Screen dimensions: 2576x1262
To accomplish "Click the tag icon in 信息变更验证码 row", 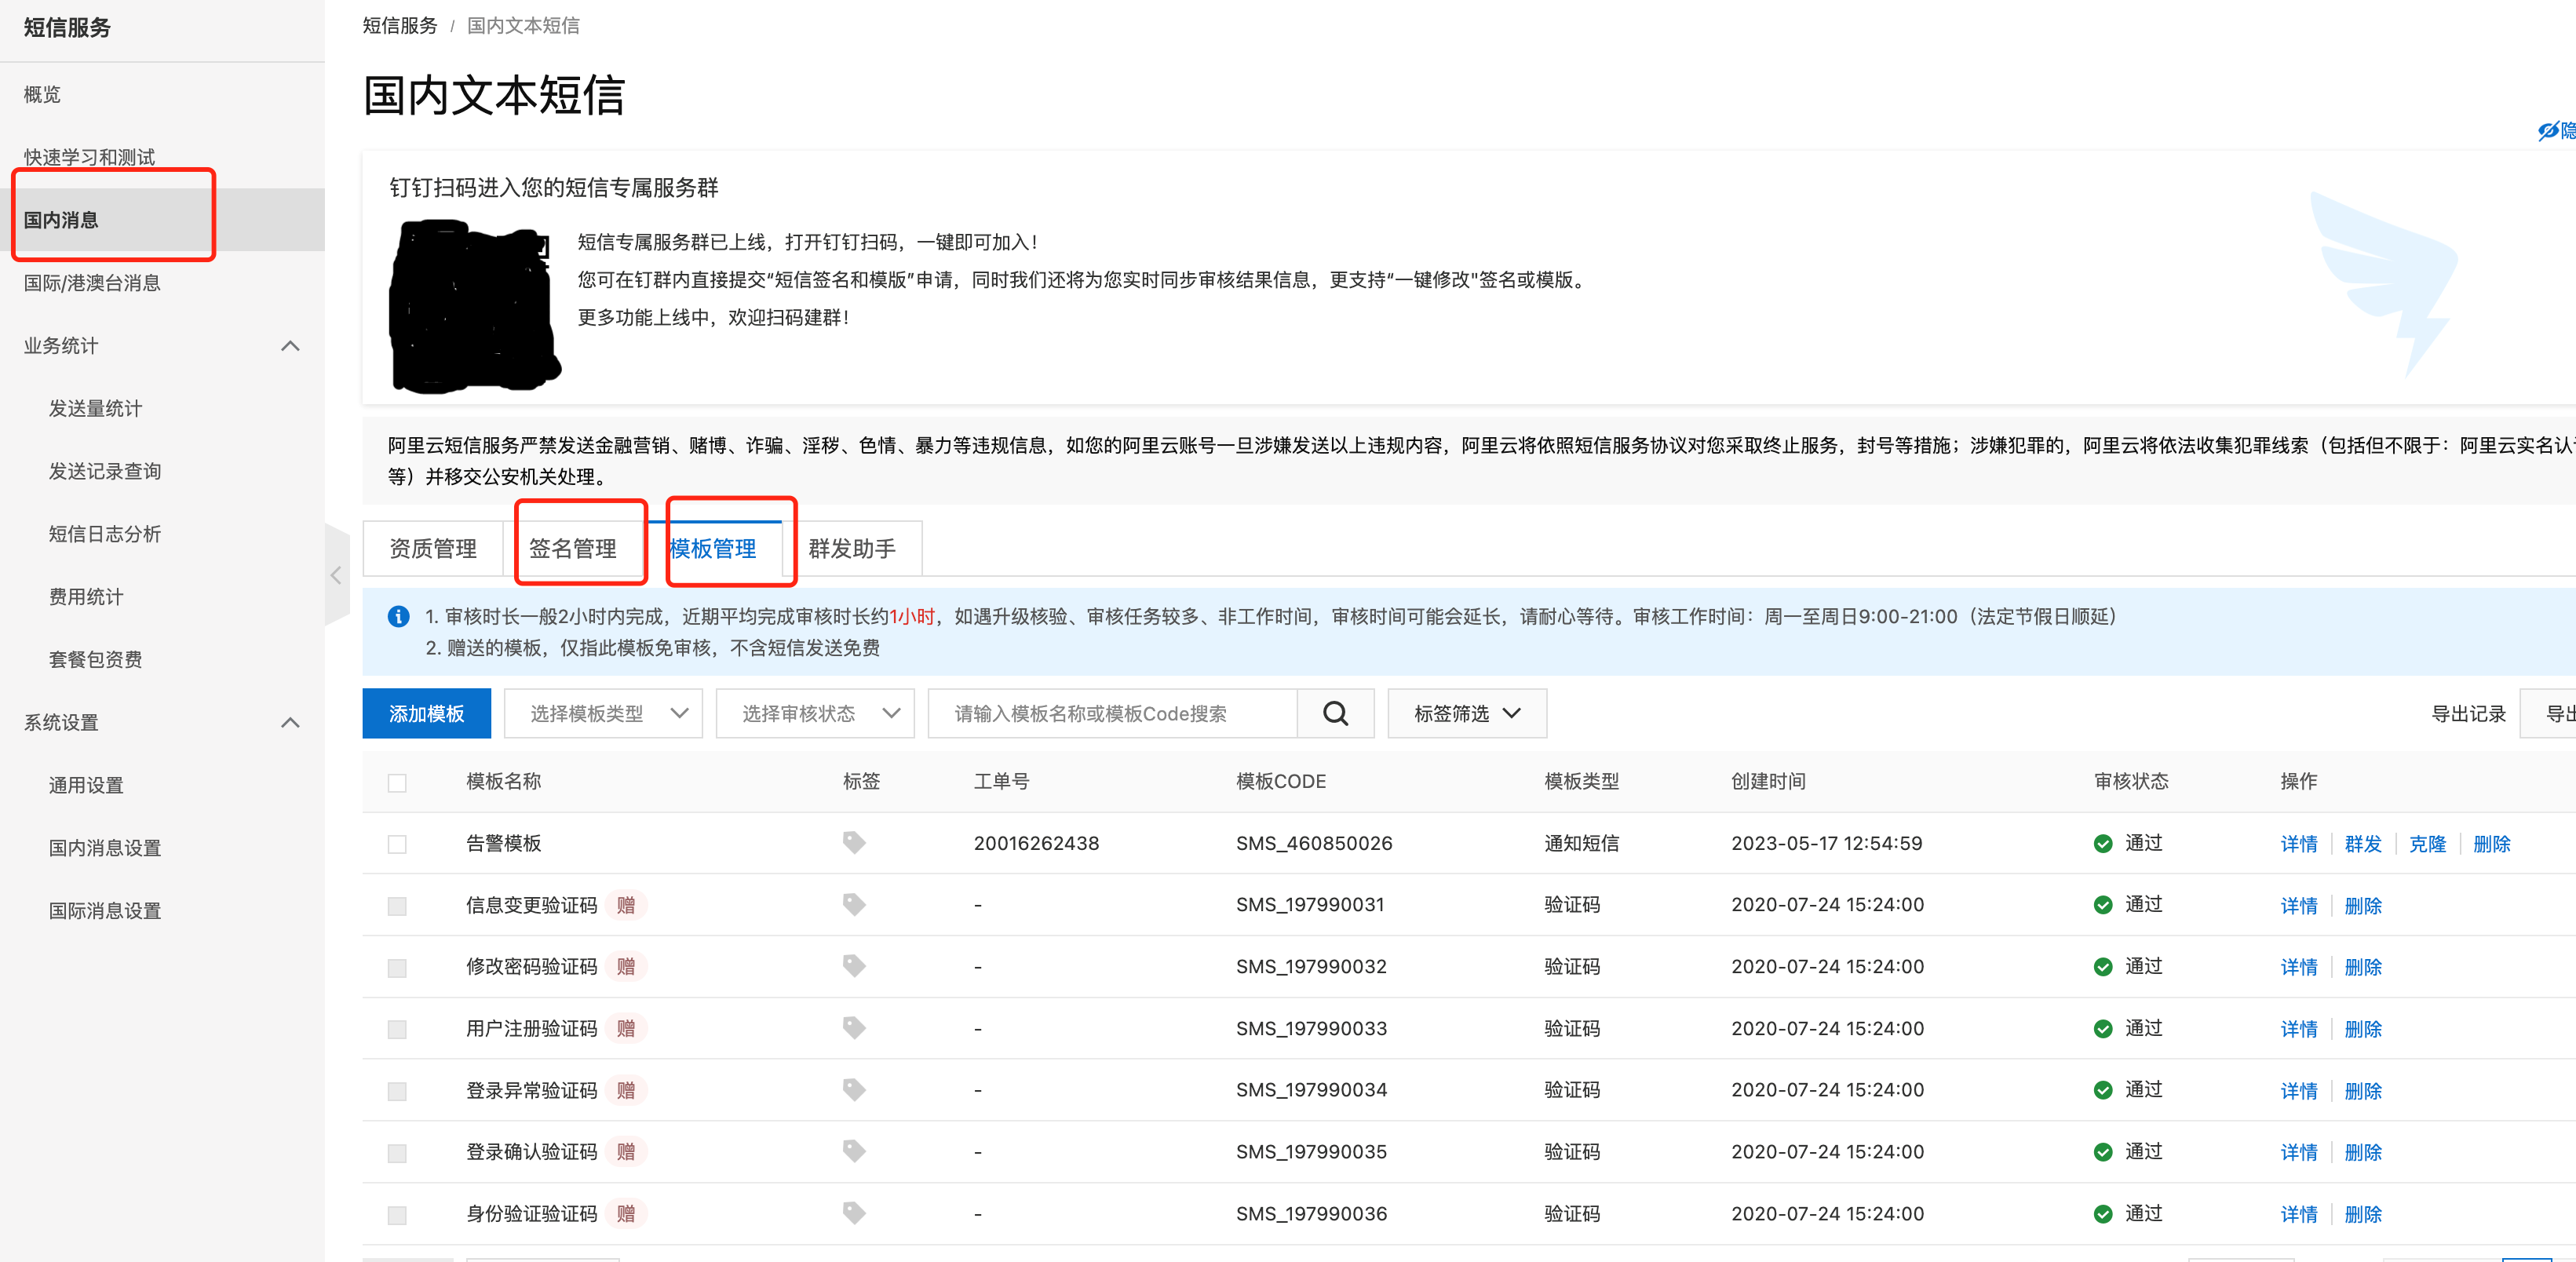I will click(x=854, y=904).
